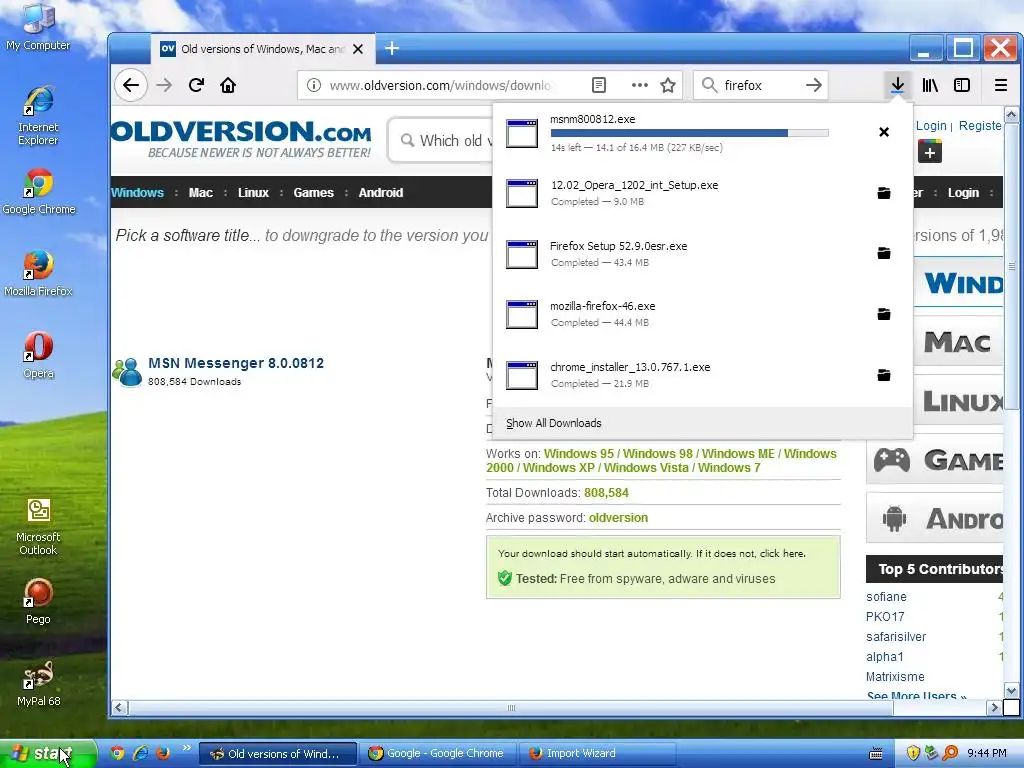Open containing folder for mozilla-firefox-46.exe
Viewport: 1024px width, 768px height.
884,314
